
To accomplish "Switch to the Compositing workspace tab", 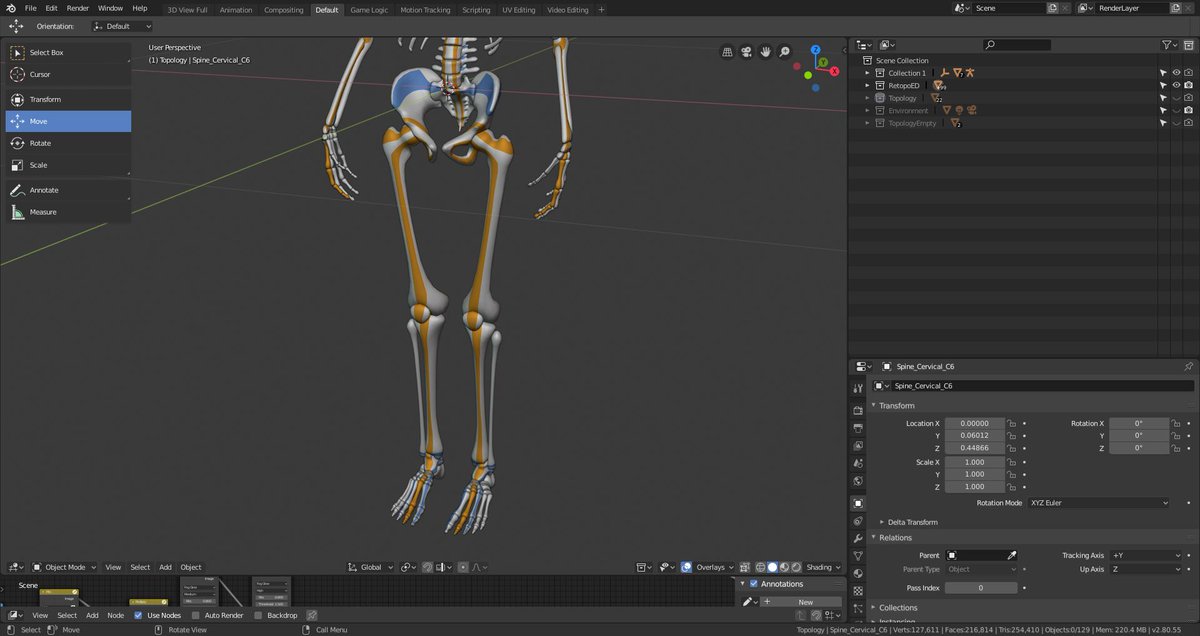I will [x=284, y=10].
